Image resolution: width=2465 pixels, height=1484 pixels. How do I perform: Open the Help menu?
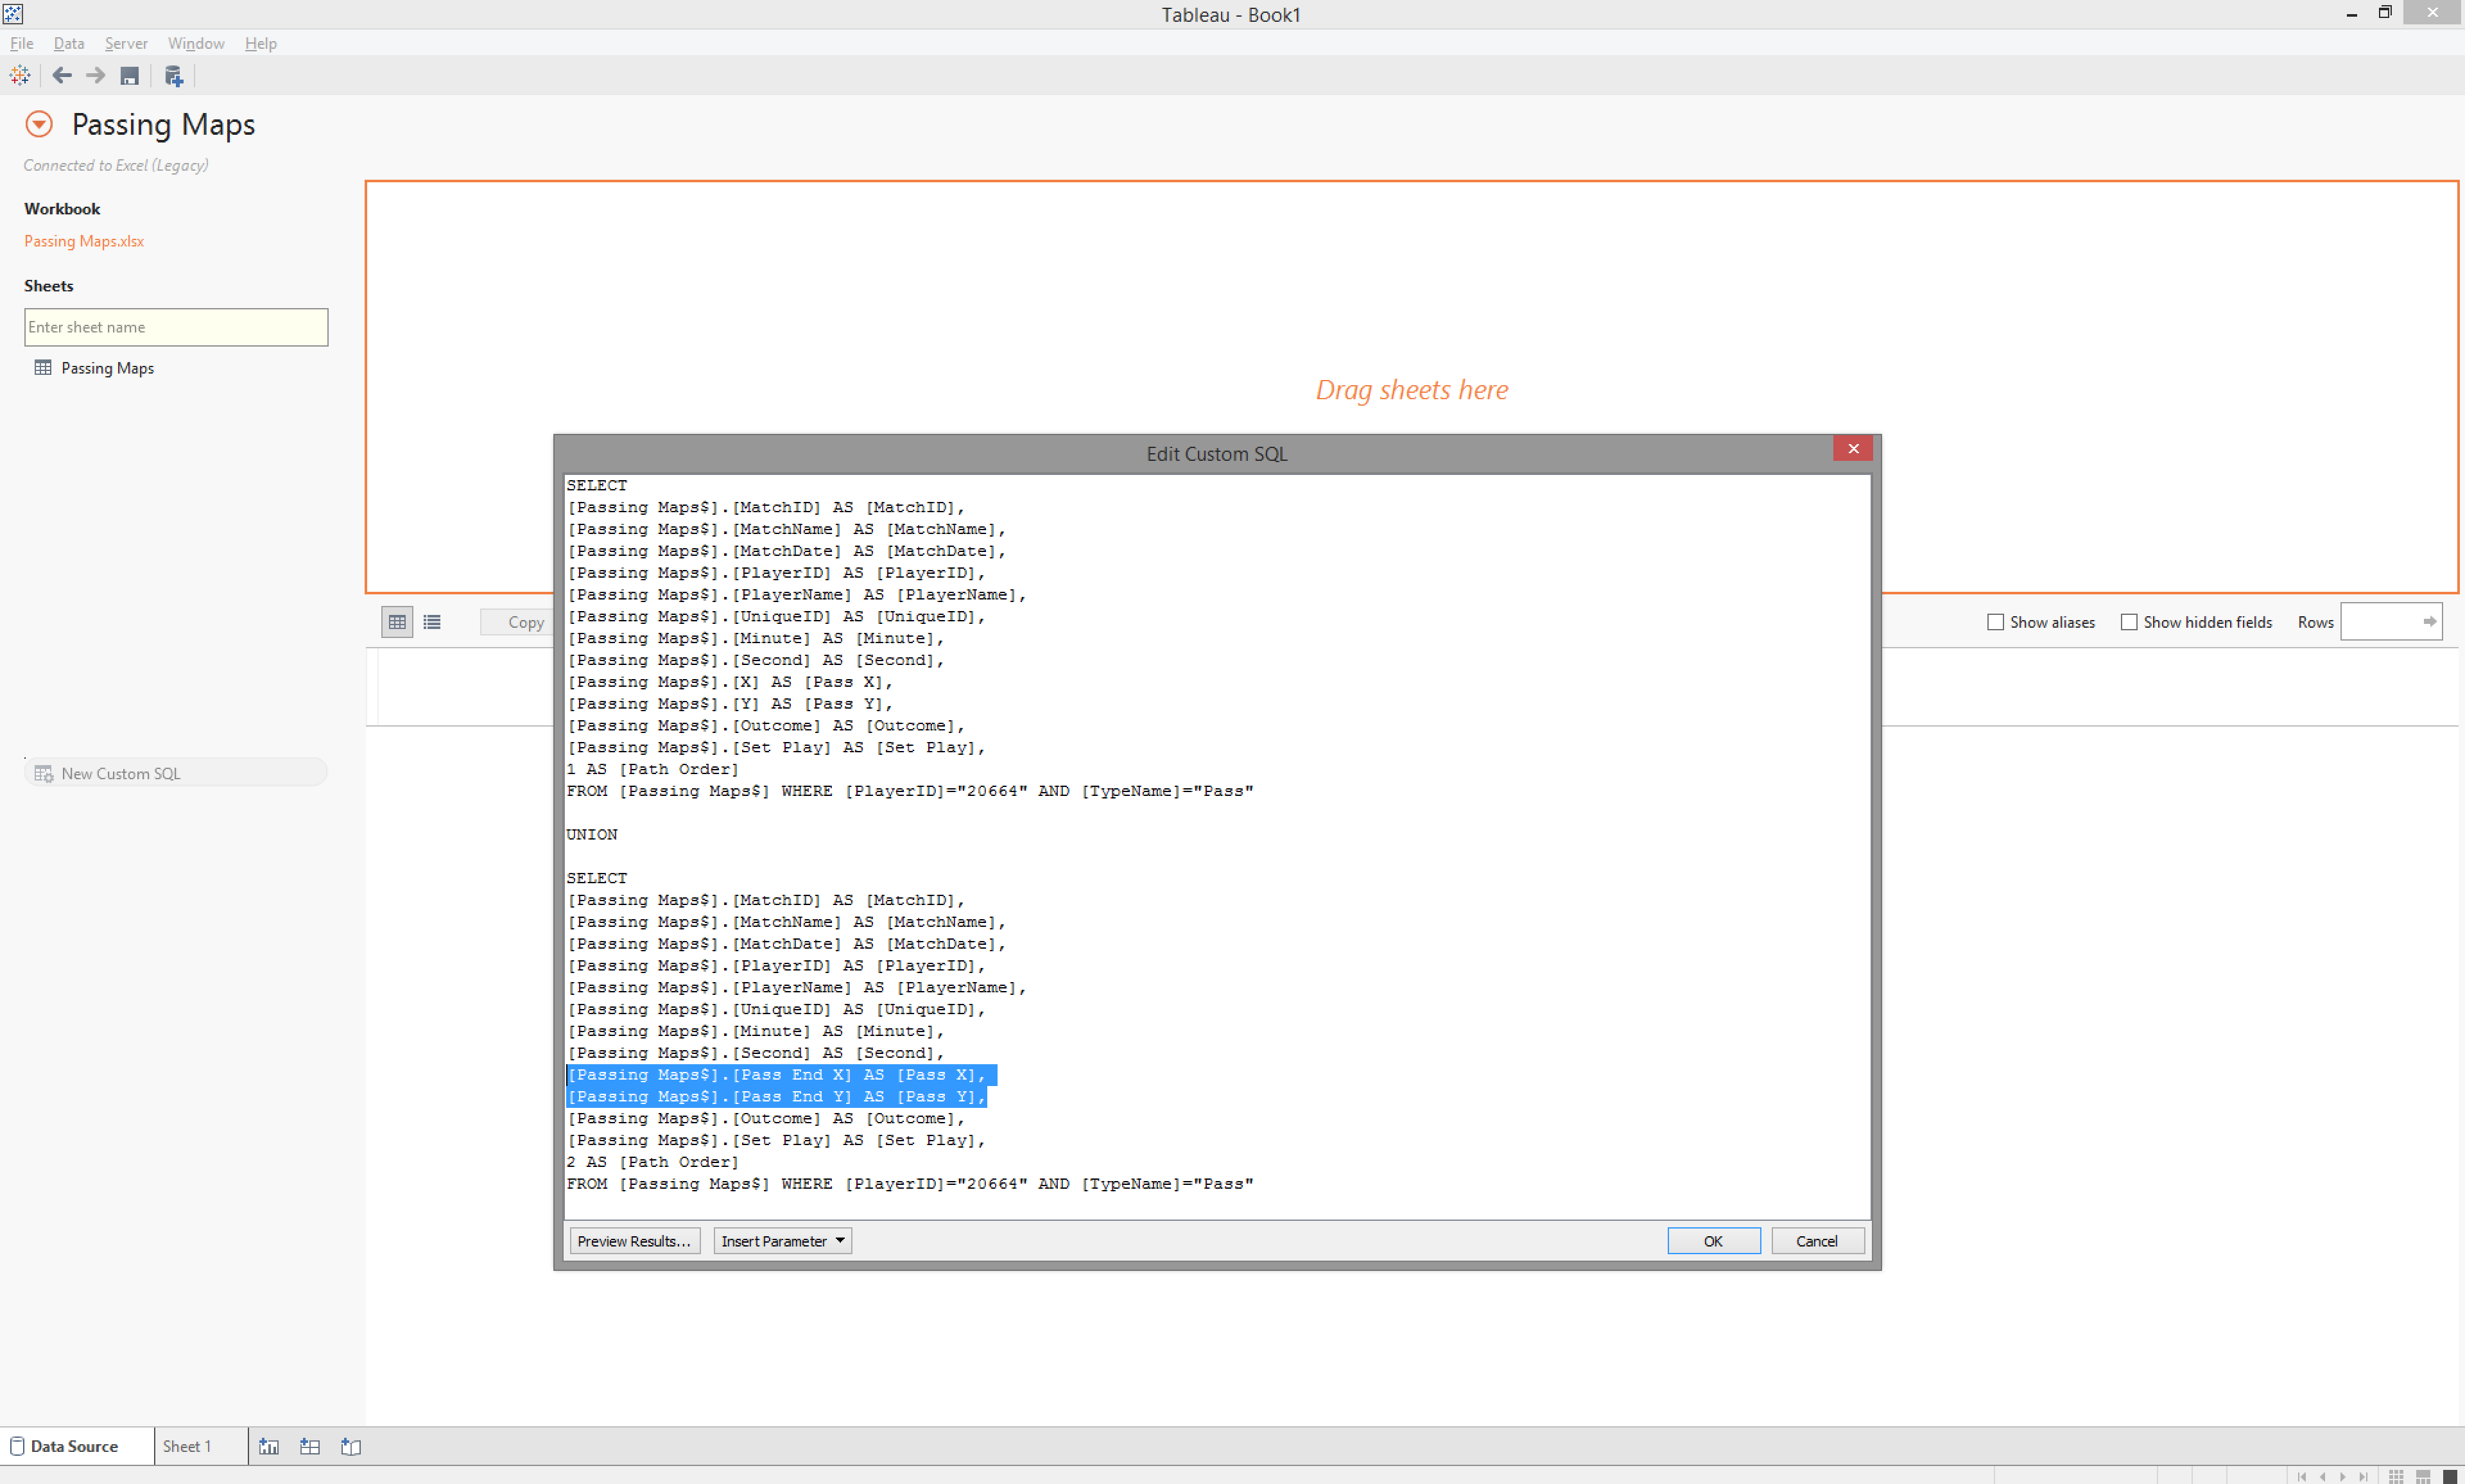261,43
